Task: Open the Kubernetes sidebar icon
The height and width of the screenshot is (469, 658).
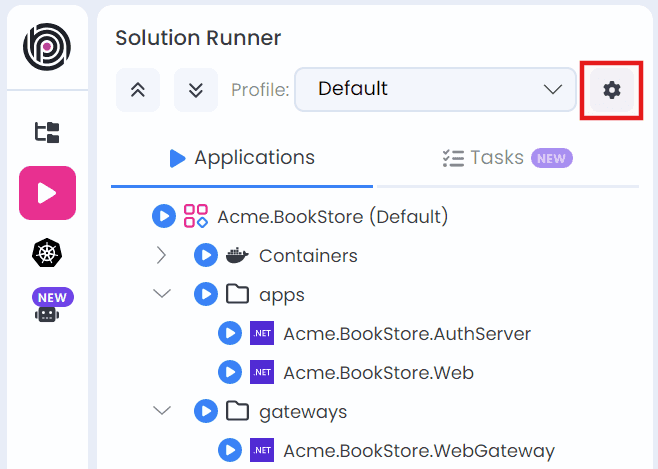Action: point(47,253)
